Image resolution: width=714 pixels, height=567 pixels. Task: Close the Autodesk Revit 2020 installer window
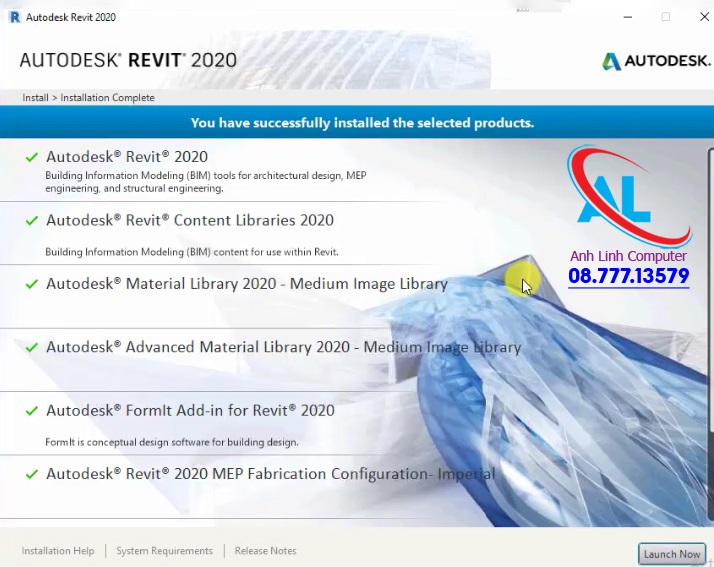click(703, 17)
